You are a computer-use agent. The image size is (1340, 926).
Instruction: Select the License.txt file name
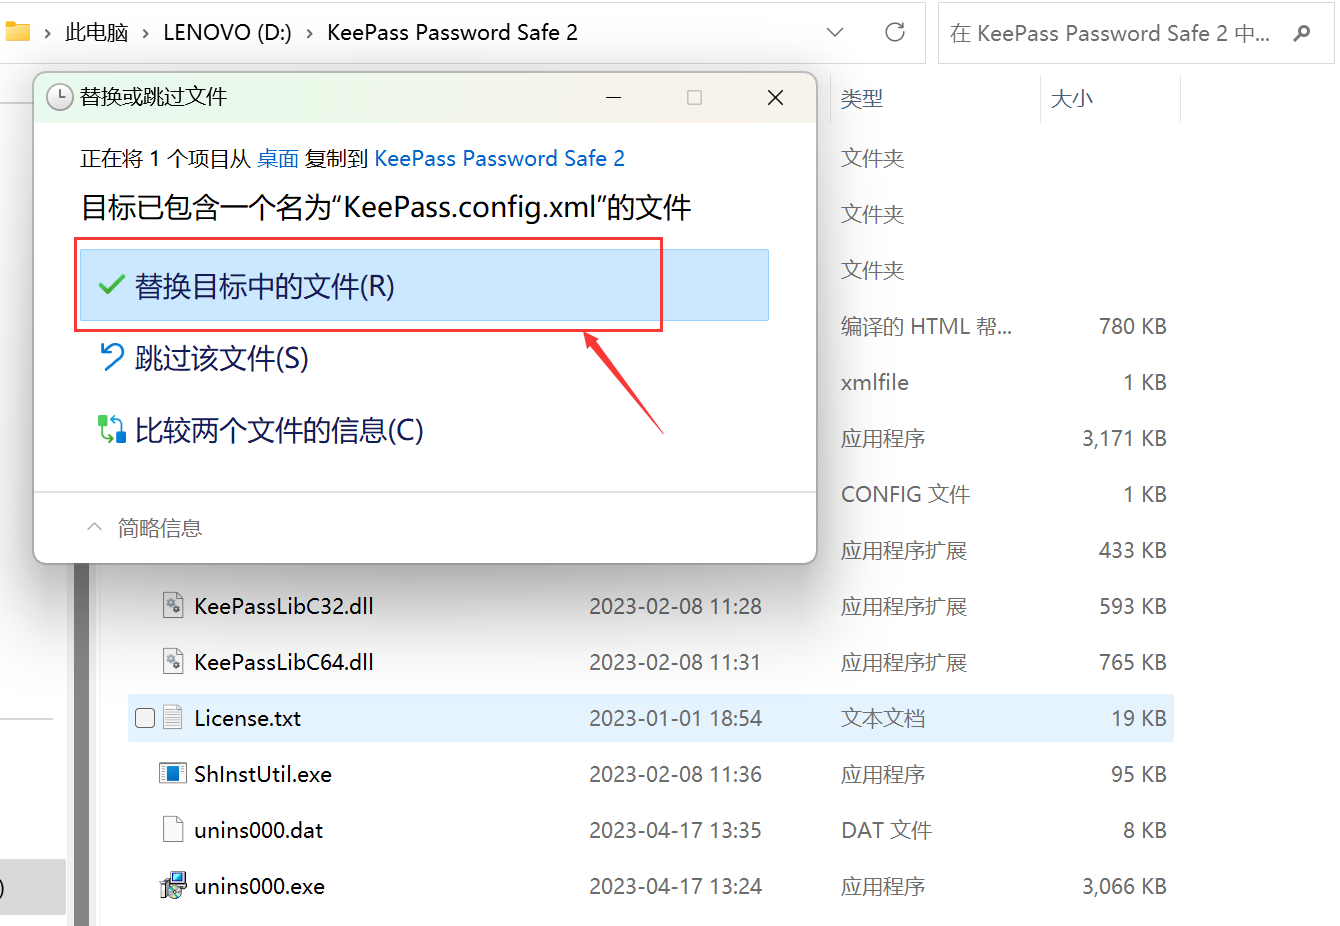coord(248,718)
